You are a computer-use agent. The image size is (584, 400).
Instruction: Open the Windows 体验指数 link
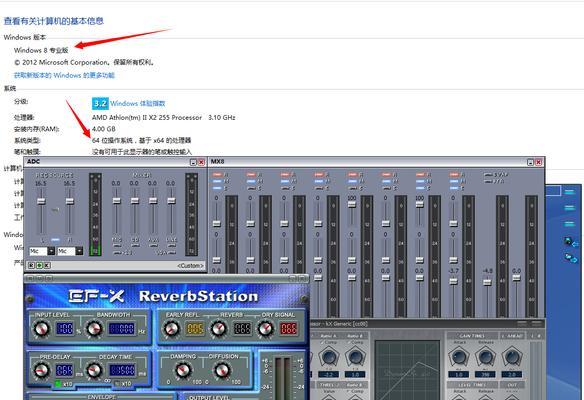pyautogui.click(x=137, y=104)
